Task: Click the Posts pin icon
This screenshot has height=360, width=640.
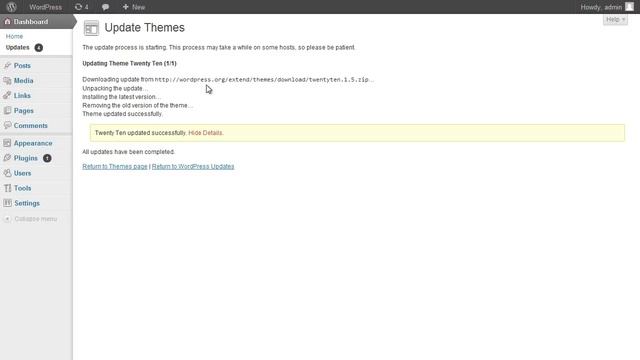Action: [x=7, y=65]
